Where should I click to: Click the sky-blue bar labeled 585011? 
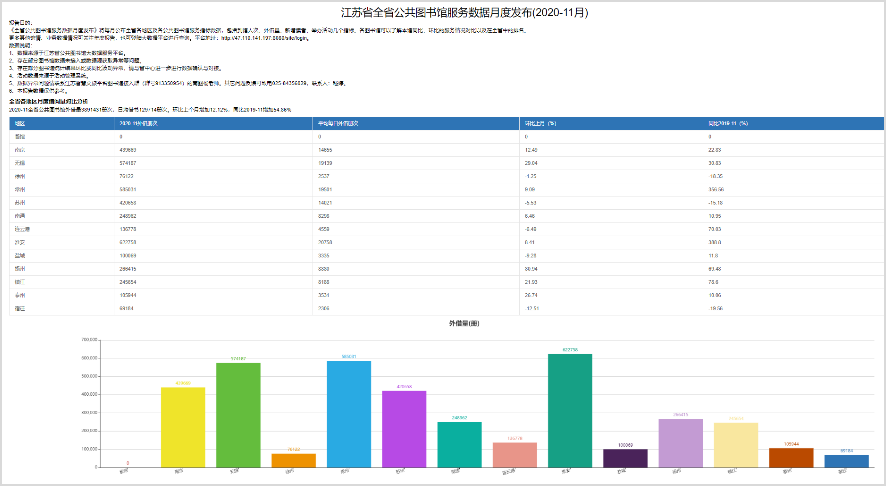coord(349,413)
